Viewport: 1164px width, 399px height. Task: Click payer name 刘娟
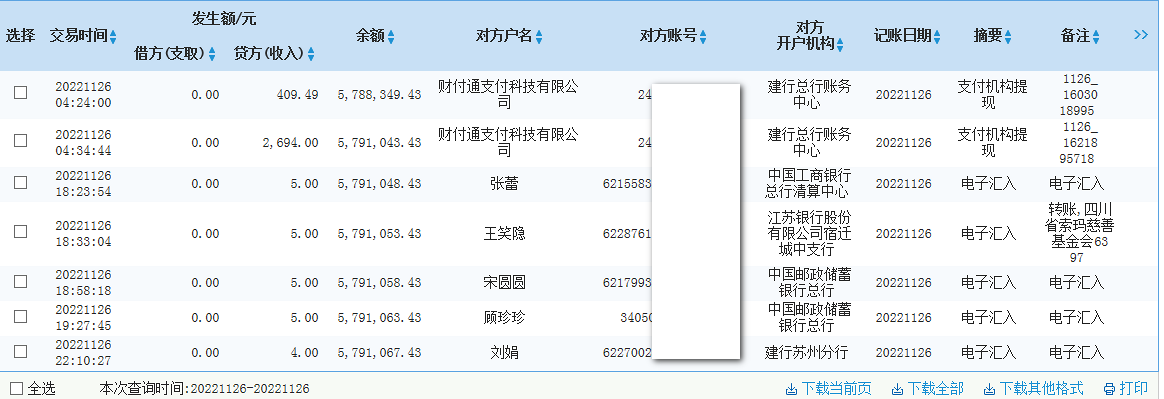505,352
